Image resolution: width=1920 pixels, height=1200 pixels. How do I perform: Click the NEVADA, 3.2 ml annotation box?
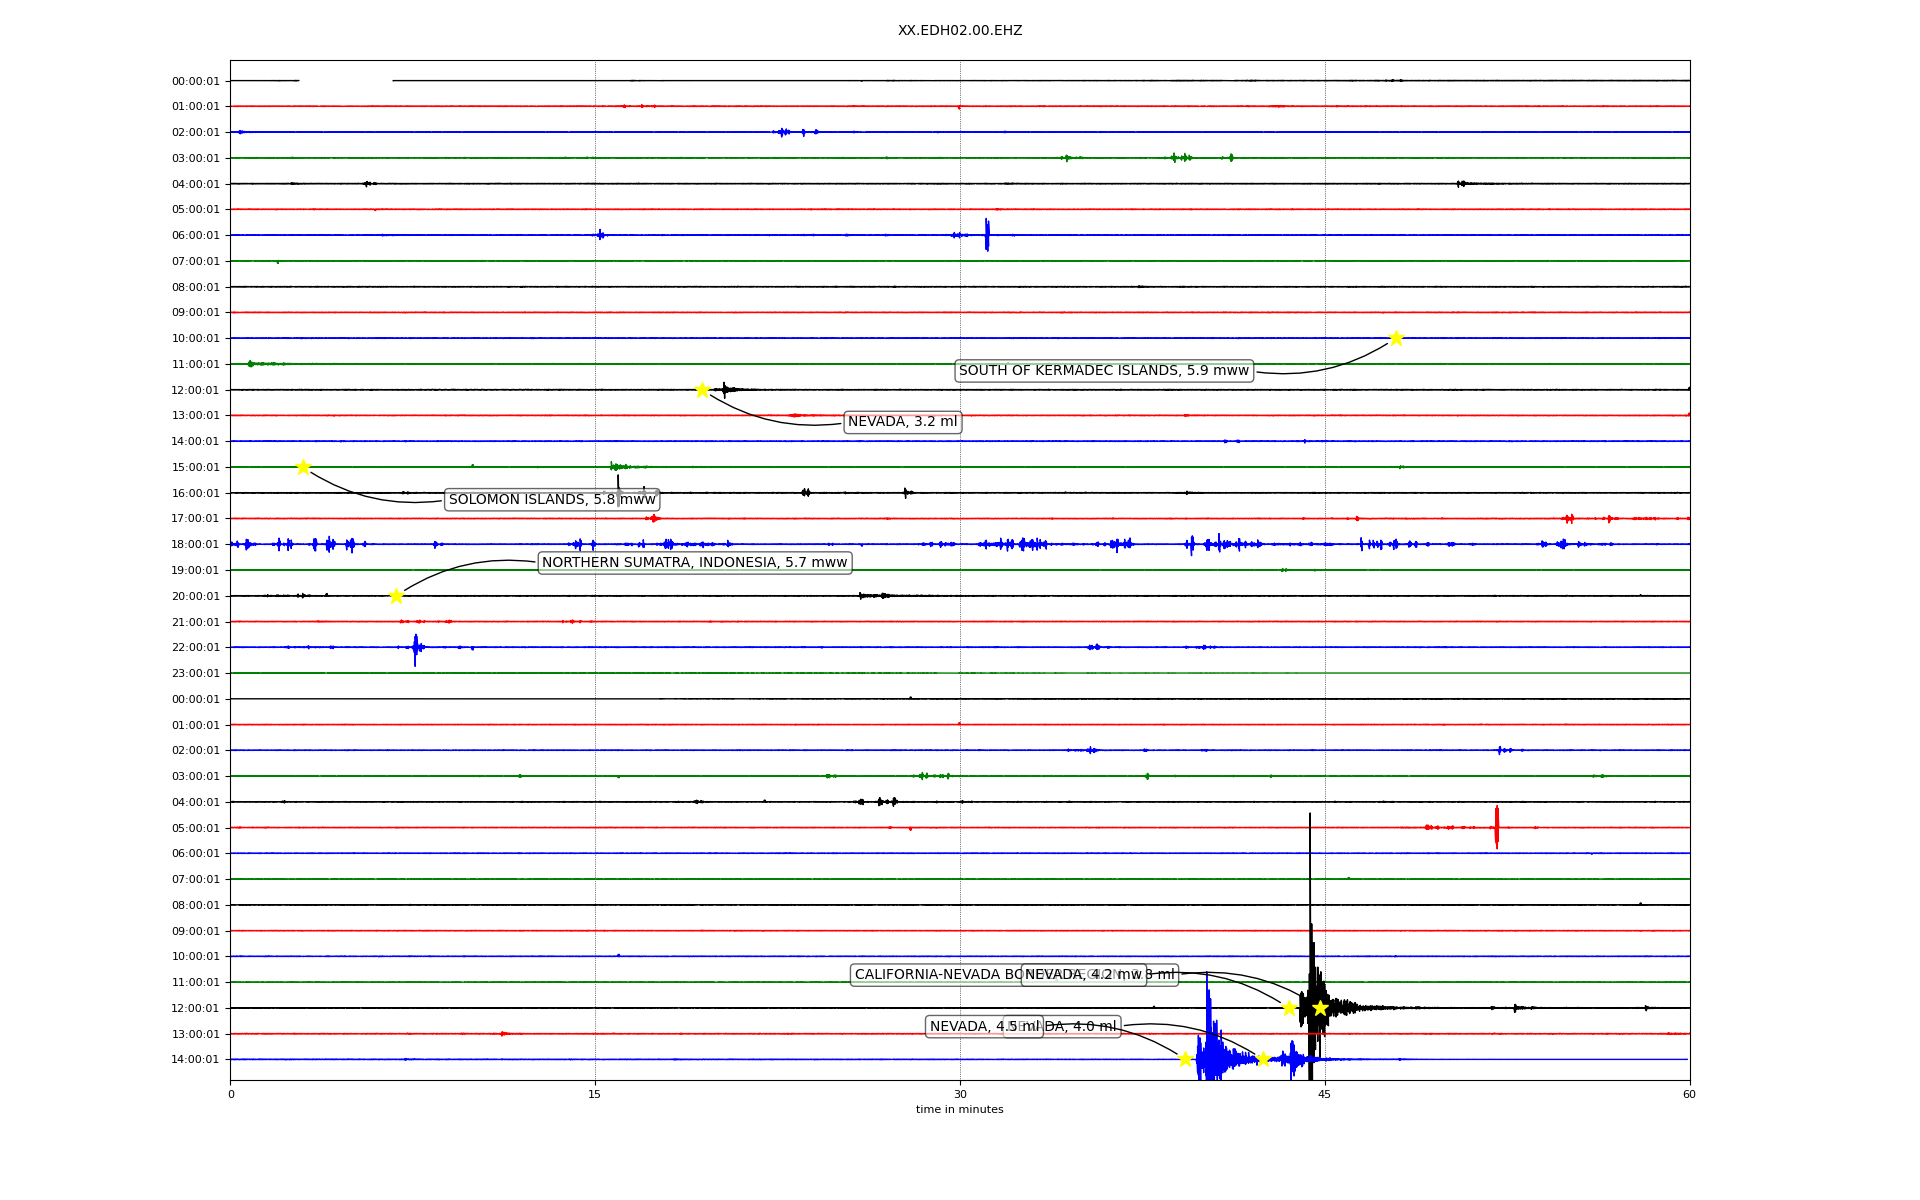coord(902,422)
